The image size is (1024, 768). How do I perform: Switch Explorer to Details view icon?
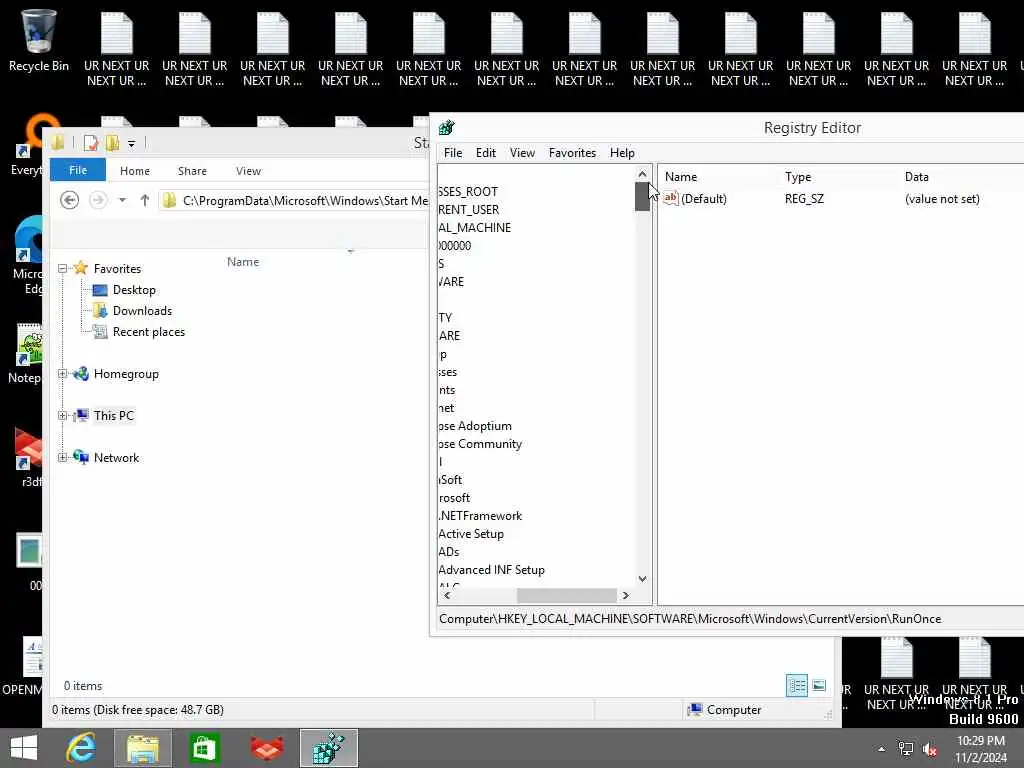[797, 686]
